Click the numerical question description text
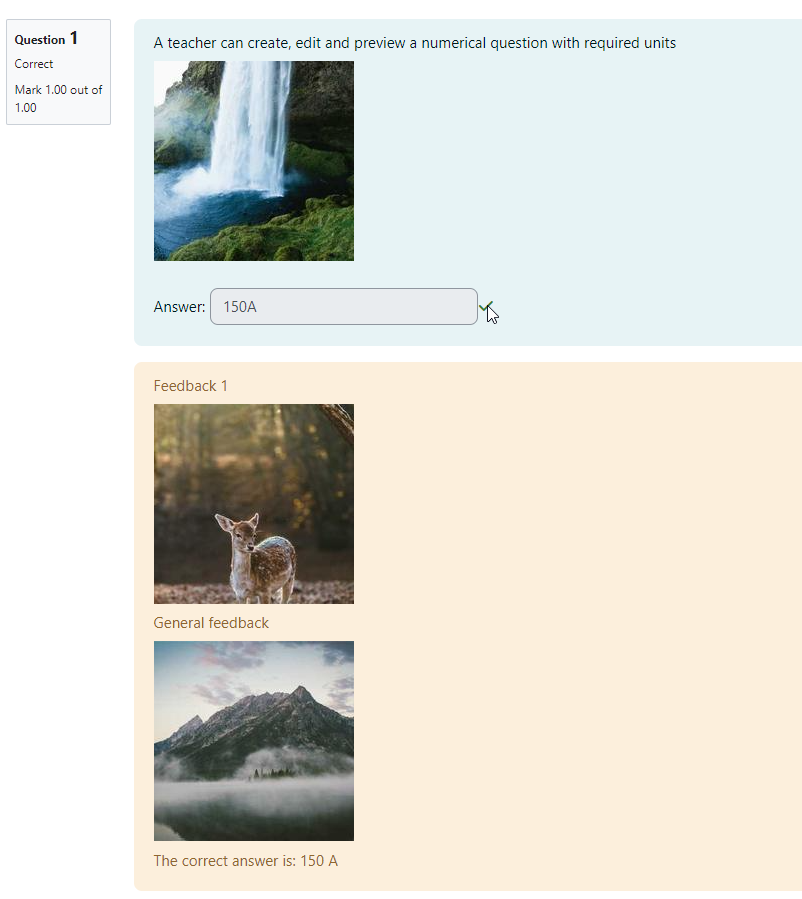Screen dimensions: 802x899 click(414, 43)
